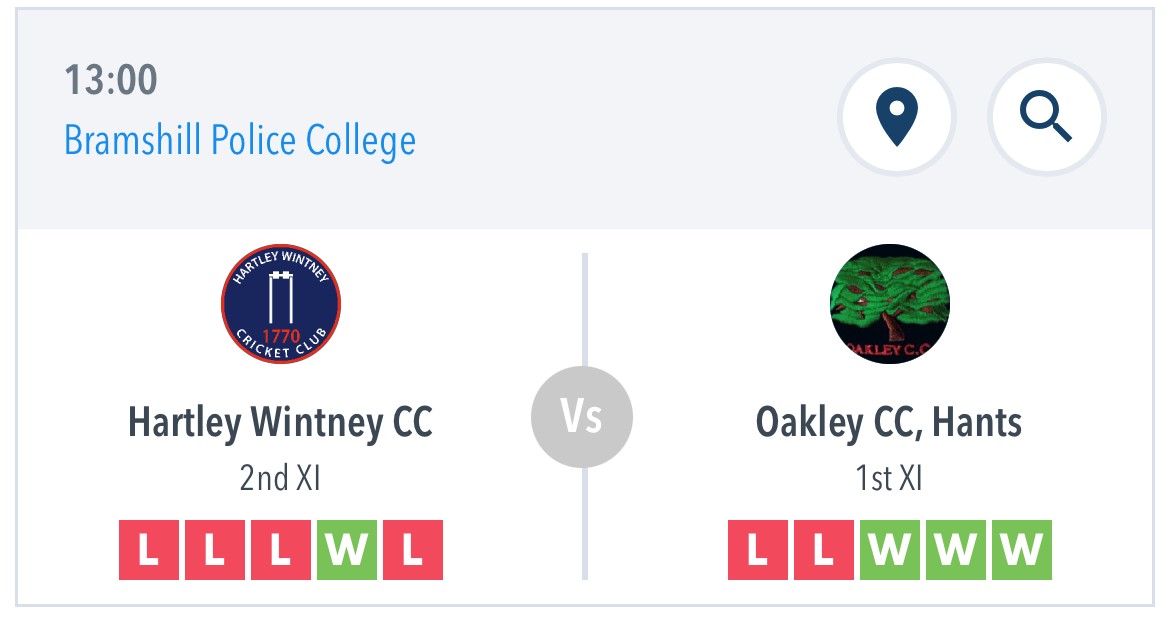Select the Oakley CC tree logo
The height and width of the screenshot is (622, 1170).
tap(889, 304)
